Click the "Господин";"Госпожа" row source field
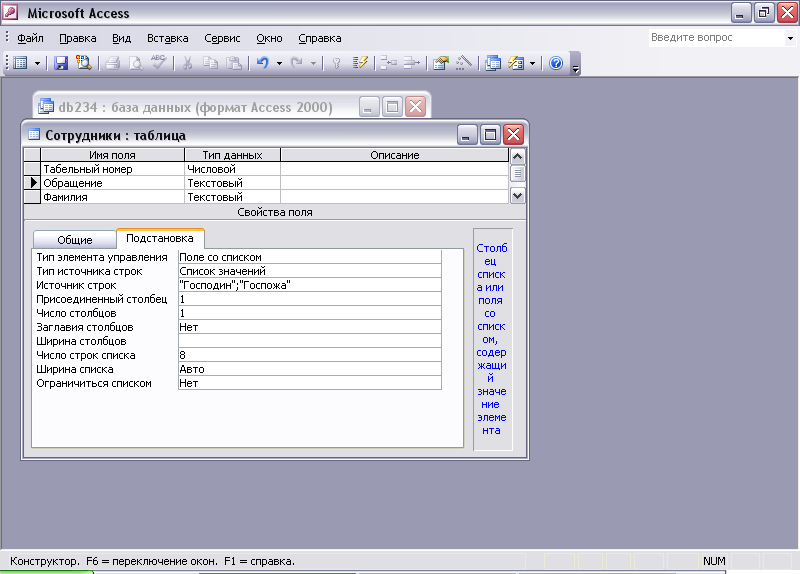Screen dimensions: 800x574 click(x=309, y=285)
